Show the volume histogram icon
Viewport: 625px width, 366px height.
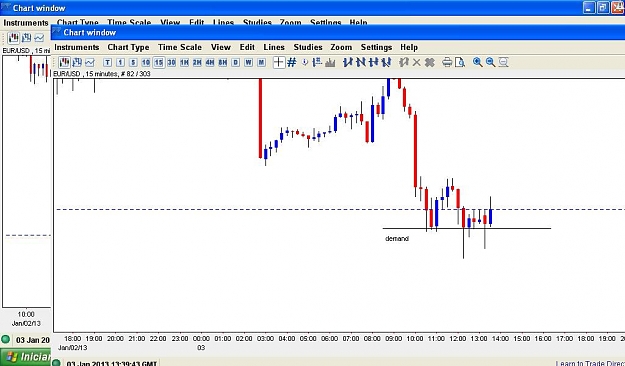(x=330, y=62)
